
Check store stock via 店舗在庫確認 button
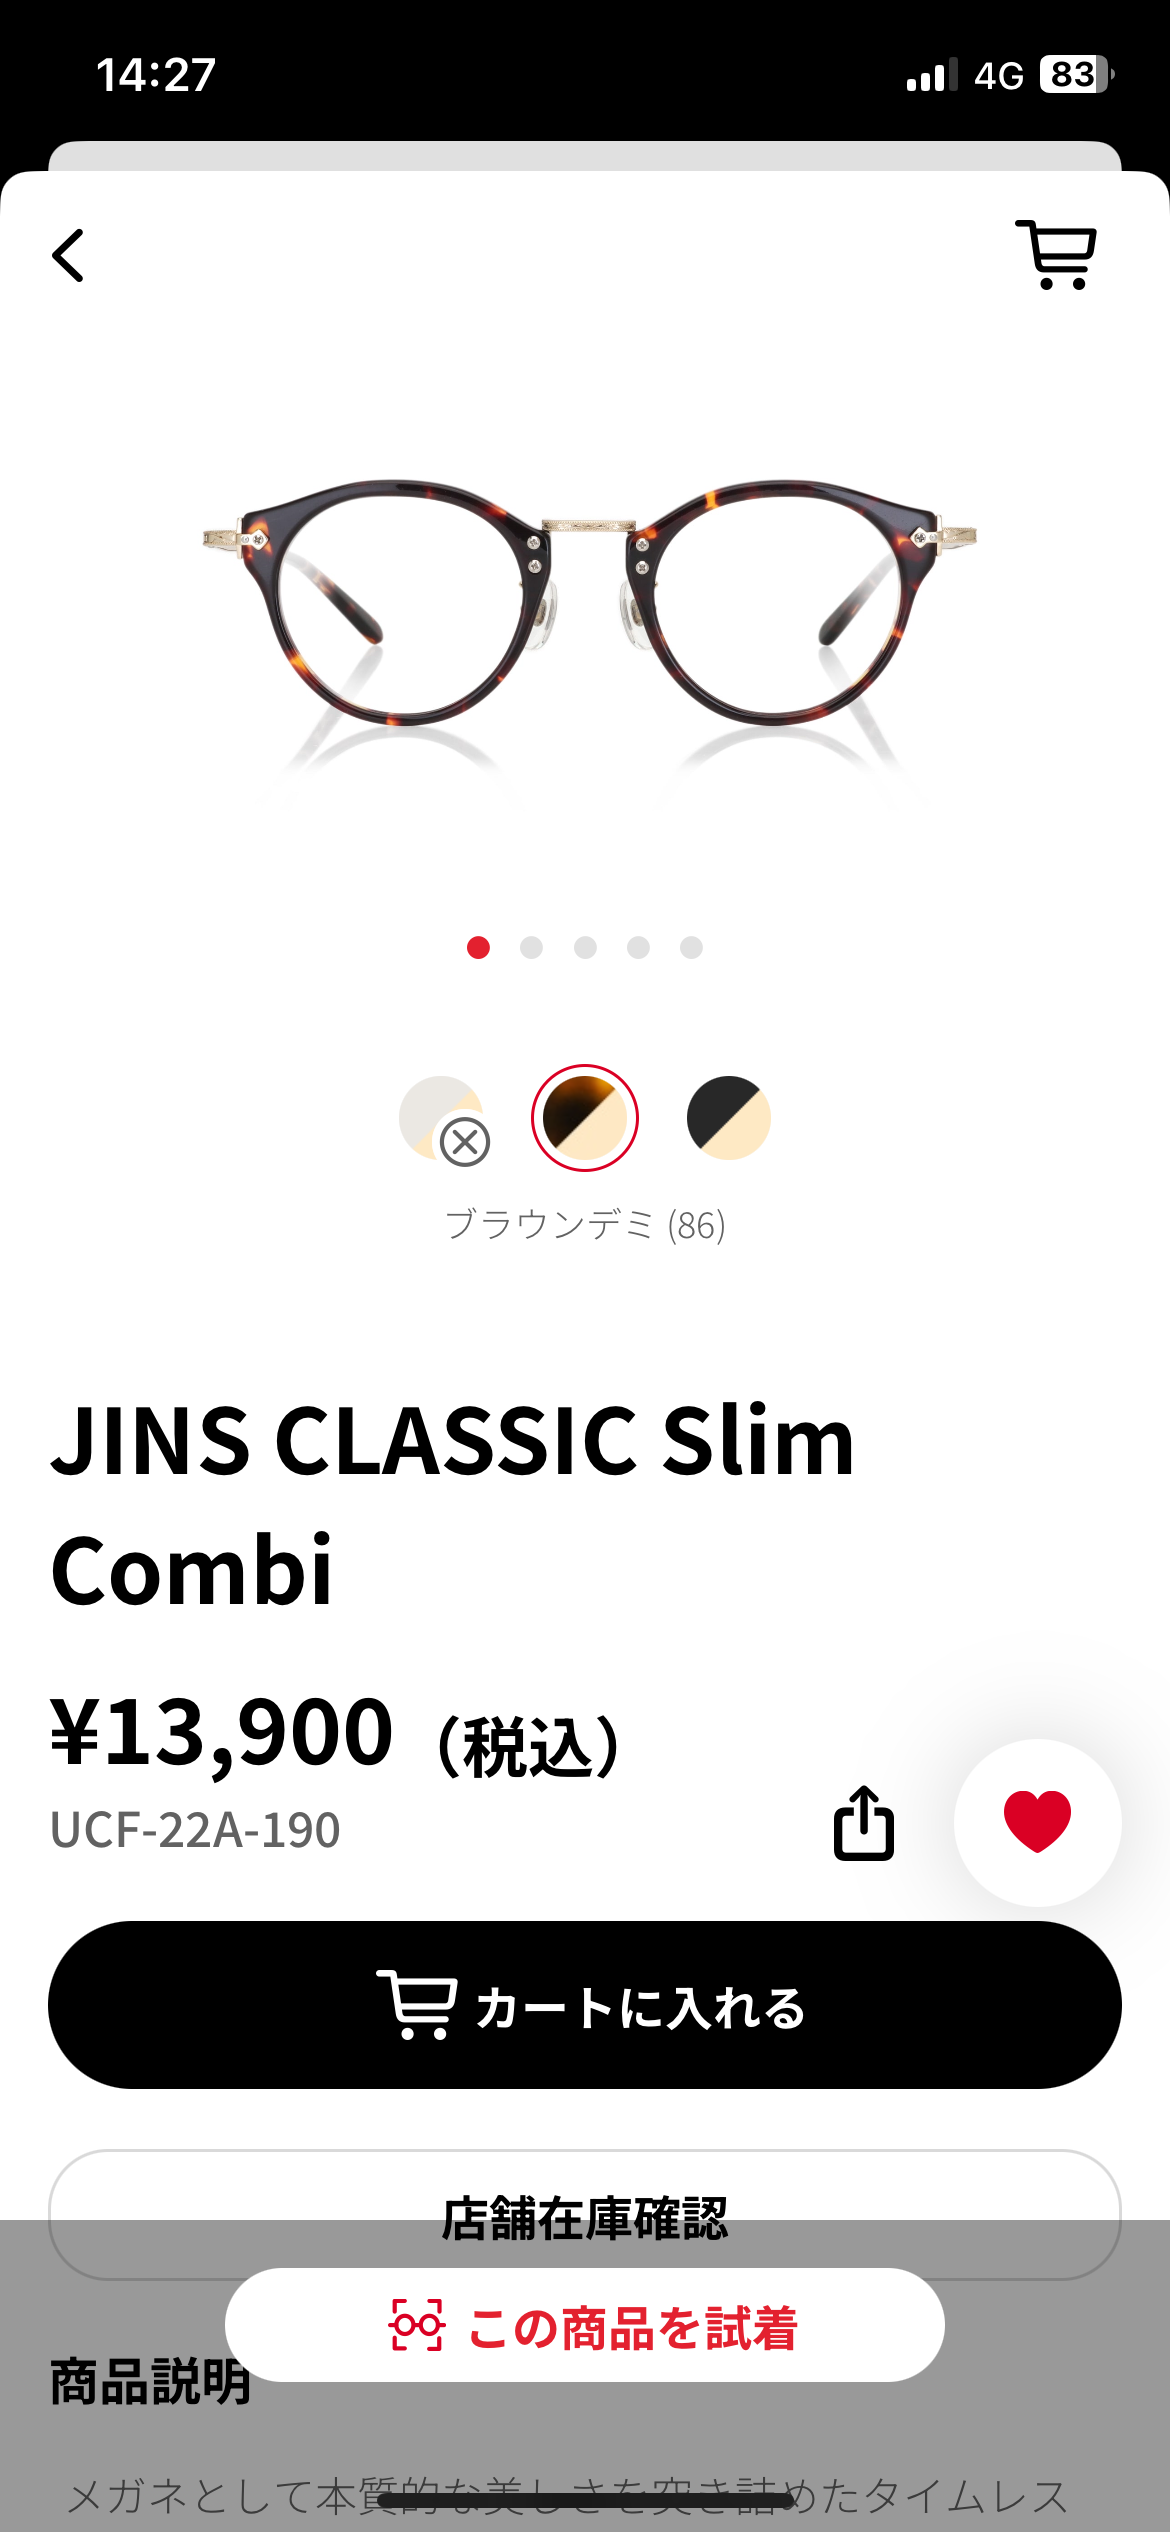585,2215
